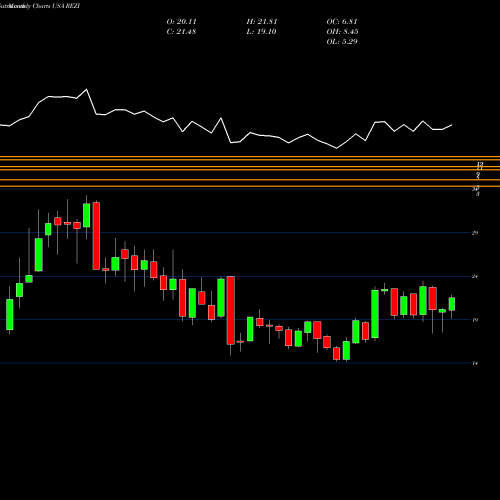This screenshot has width=500, height=500.
Task: Select the high price value H: 21.81
Action: click(262, 22)
